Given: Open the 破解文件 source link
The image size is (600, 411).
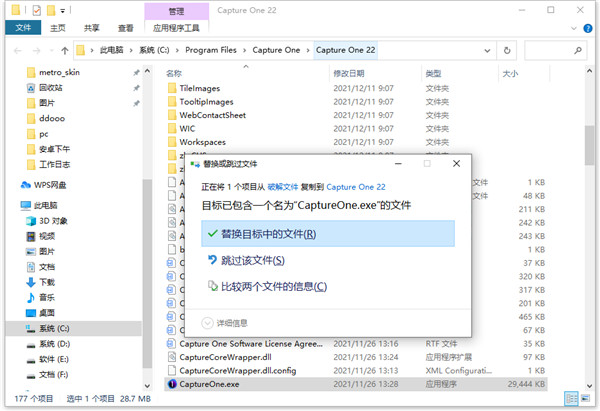Looking at the screenshot, I should 282,187.
